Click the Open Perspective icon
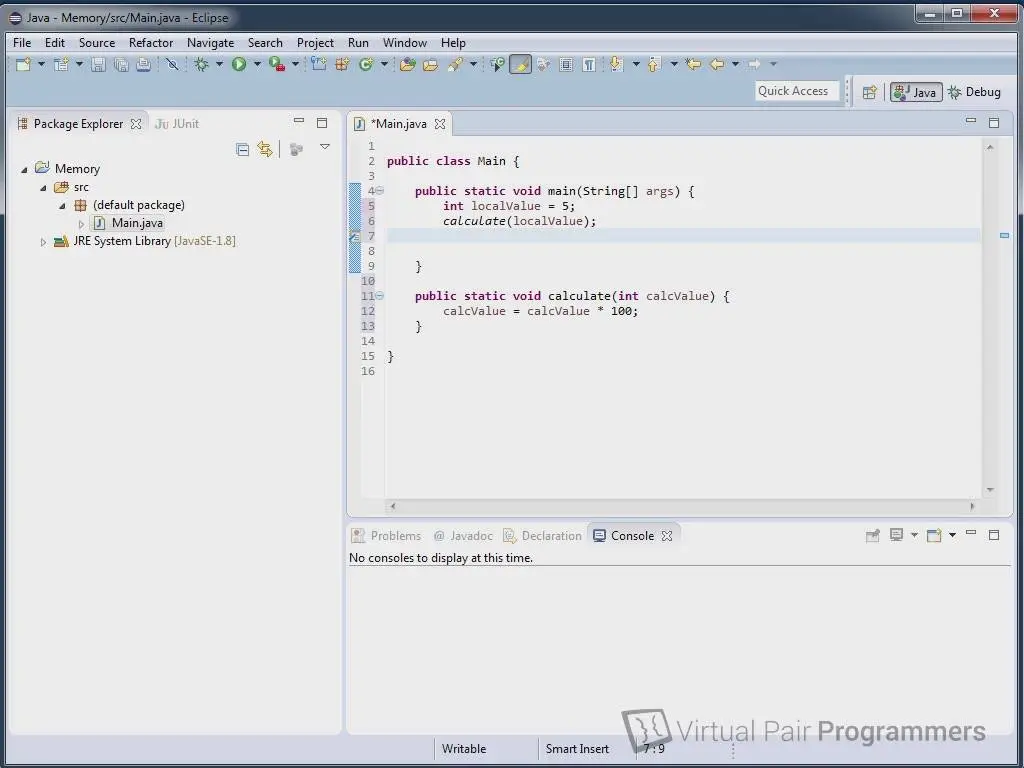The height and width of the screenshot is (768, 1024). (x=869, y=92)
